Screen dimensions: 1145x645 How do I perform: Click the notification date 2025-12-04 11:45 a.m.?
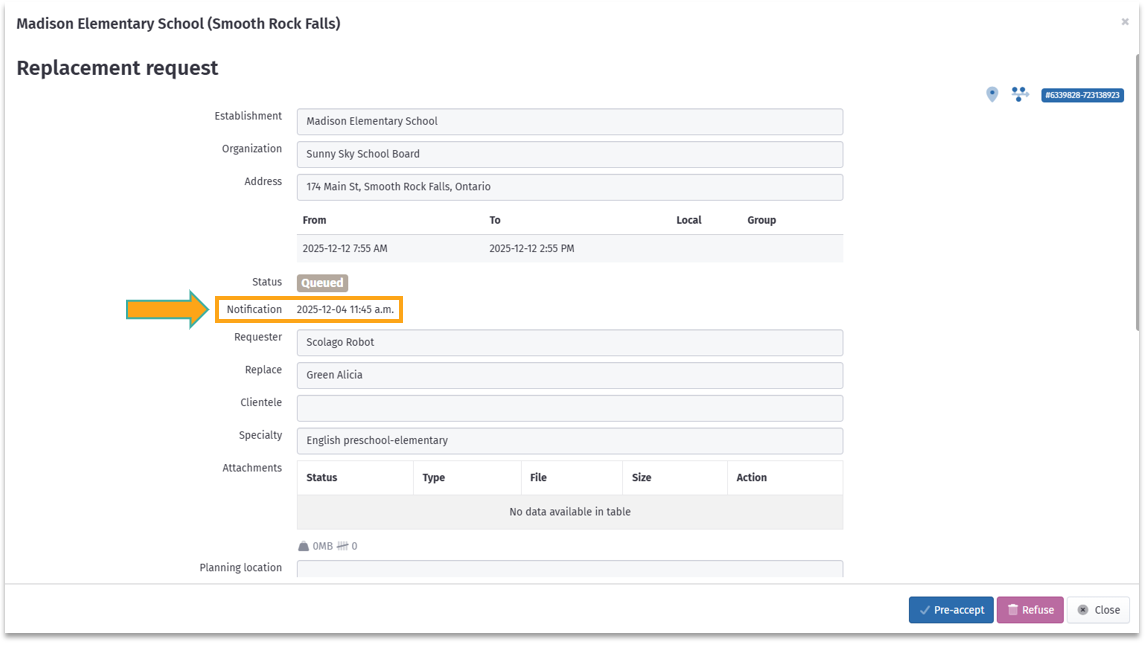click(345, 310)
